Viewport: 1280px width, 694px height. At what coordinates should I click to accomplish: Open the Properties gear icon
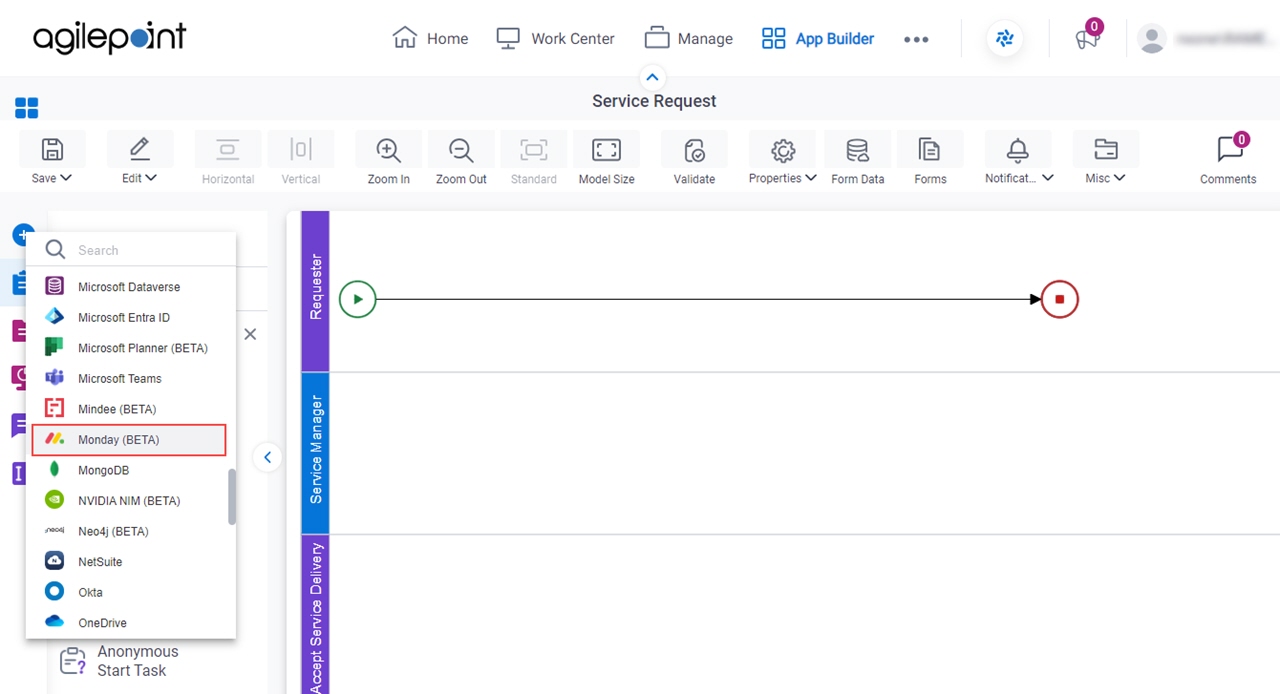[x=783, y=150]
